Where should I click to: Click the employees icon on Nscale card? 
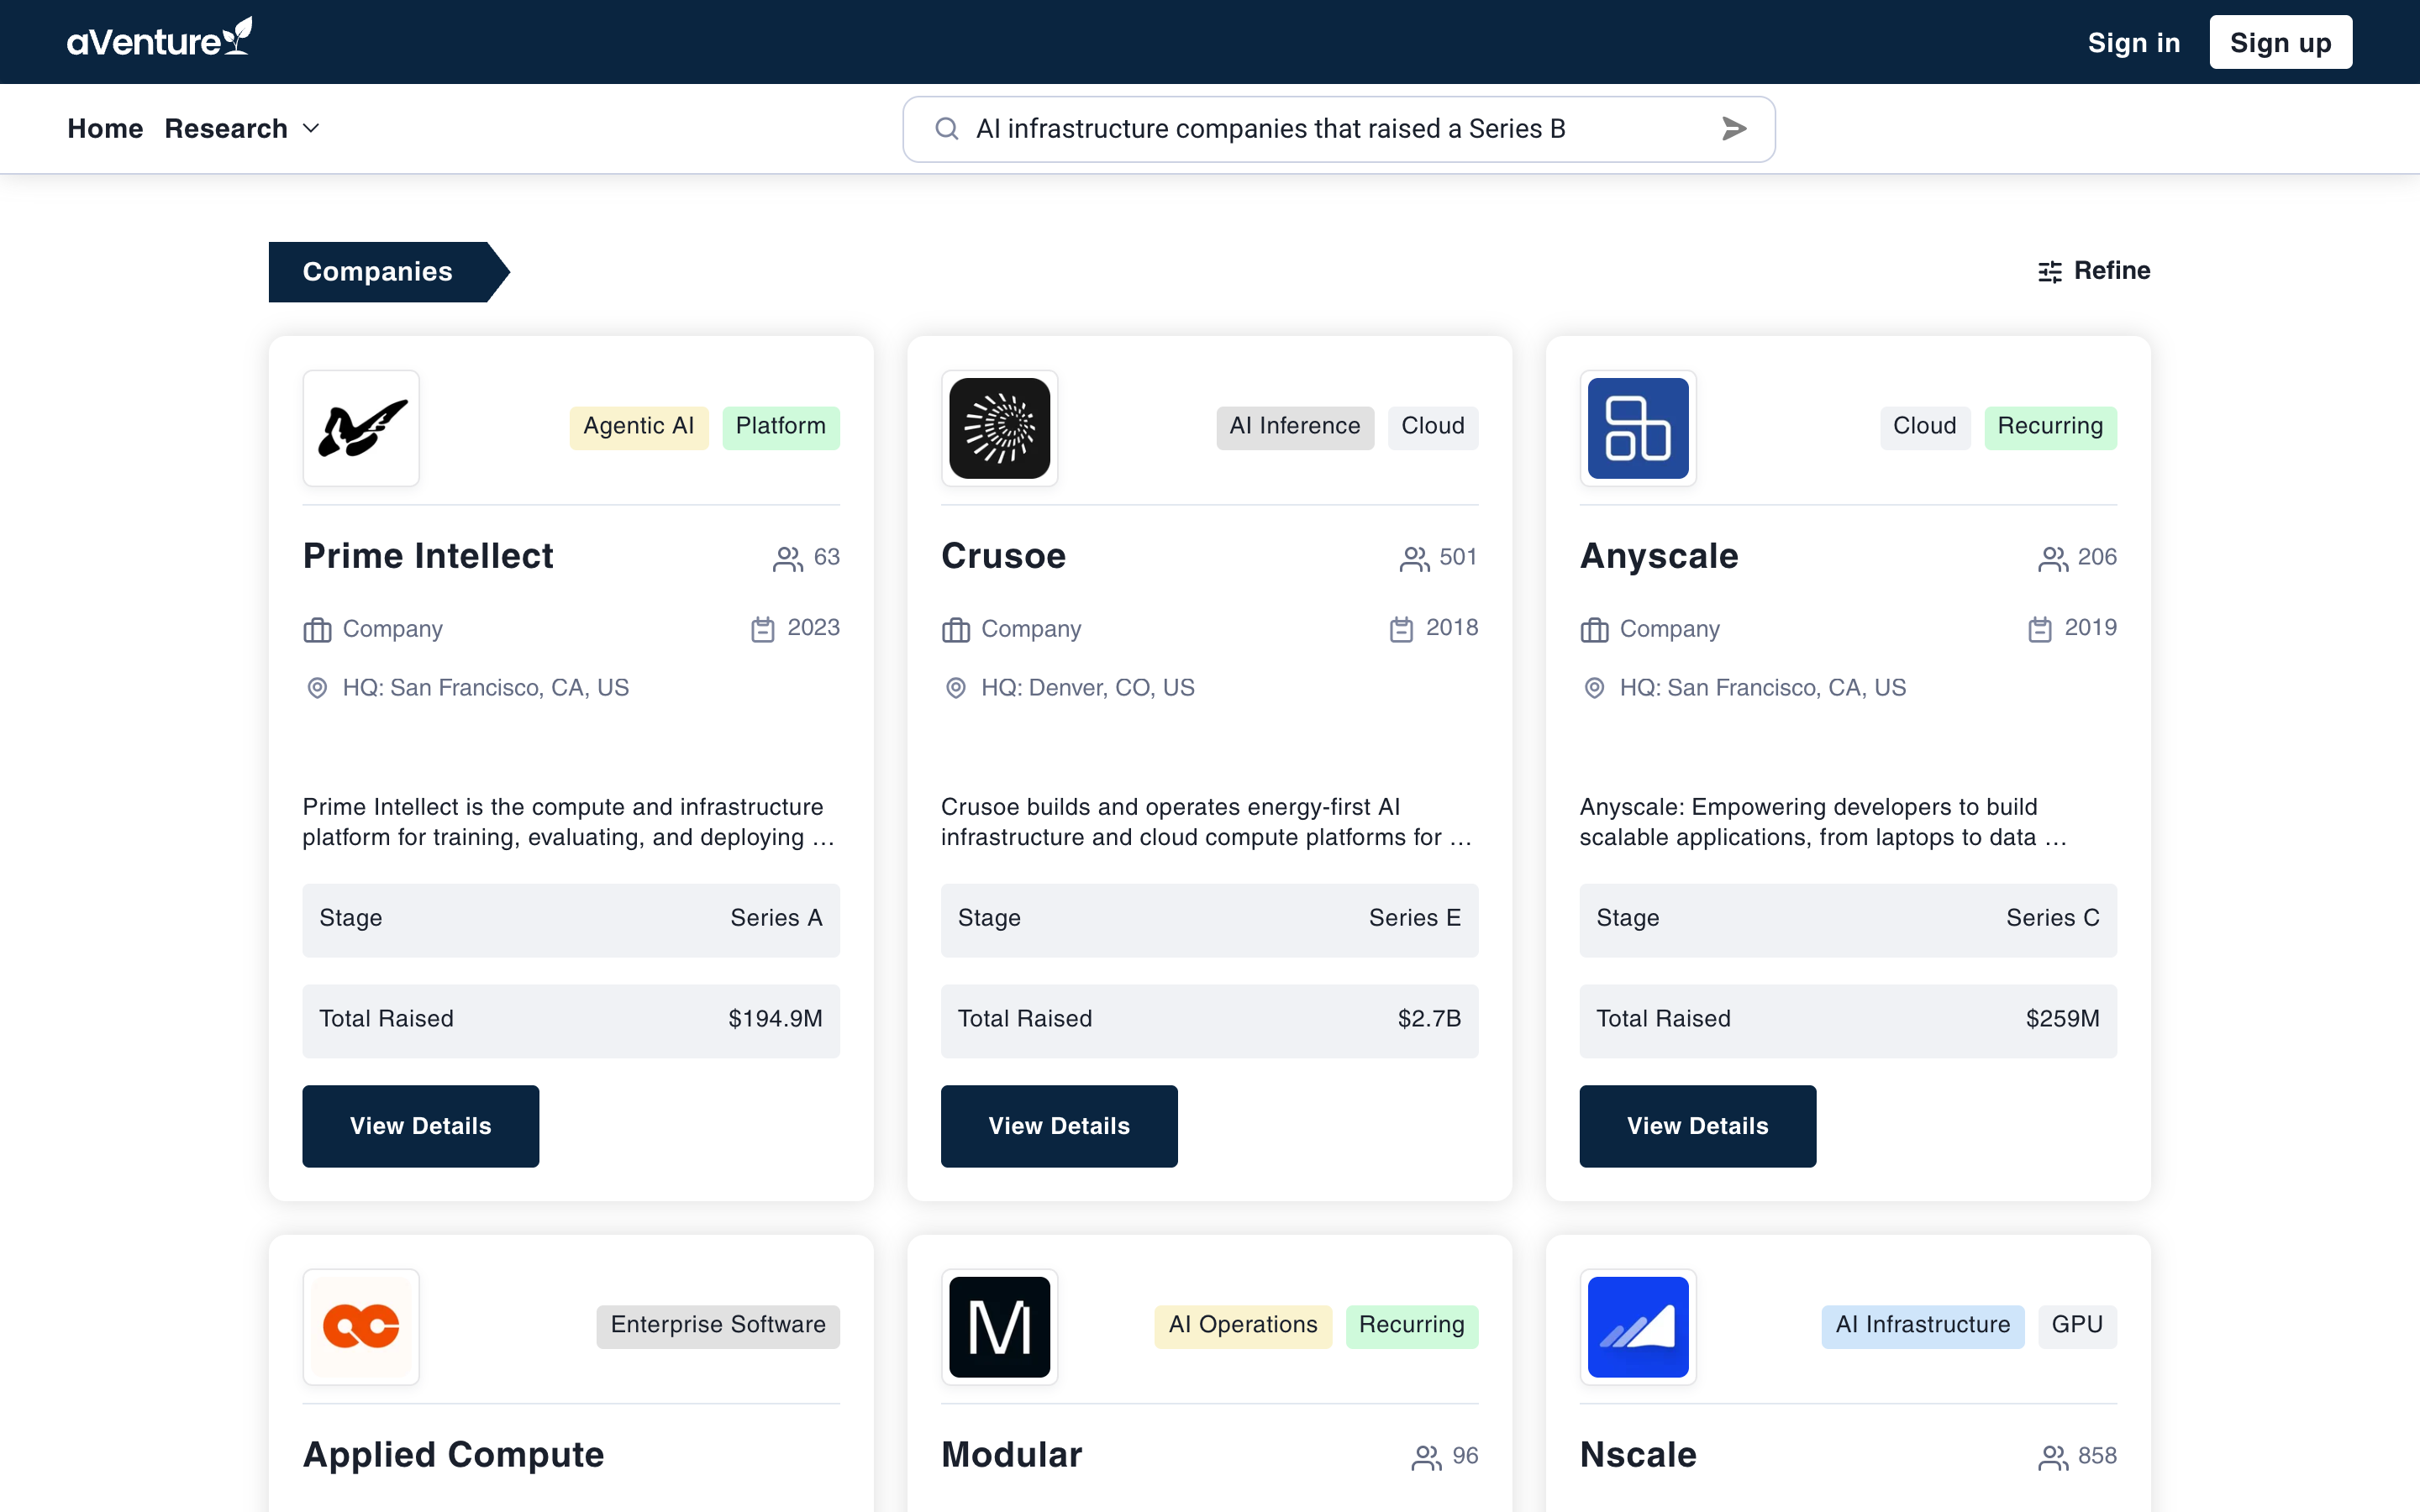[2053, 1457]
